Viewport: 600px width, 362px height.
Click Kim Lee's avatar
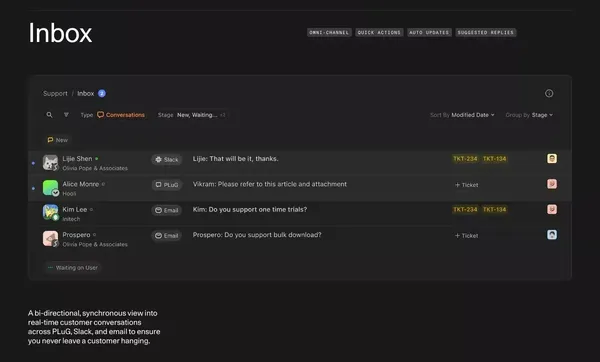(51, 213)
